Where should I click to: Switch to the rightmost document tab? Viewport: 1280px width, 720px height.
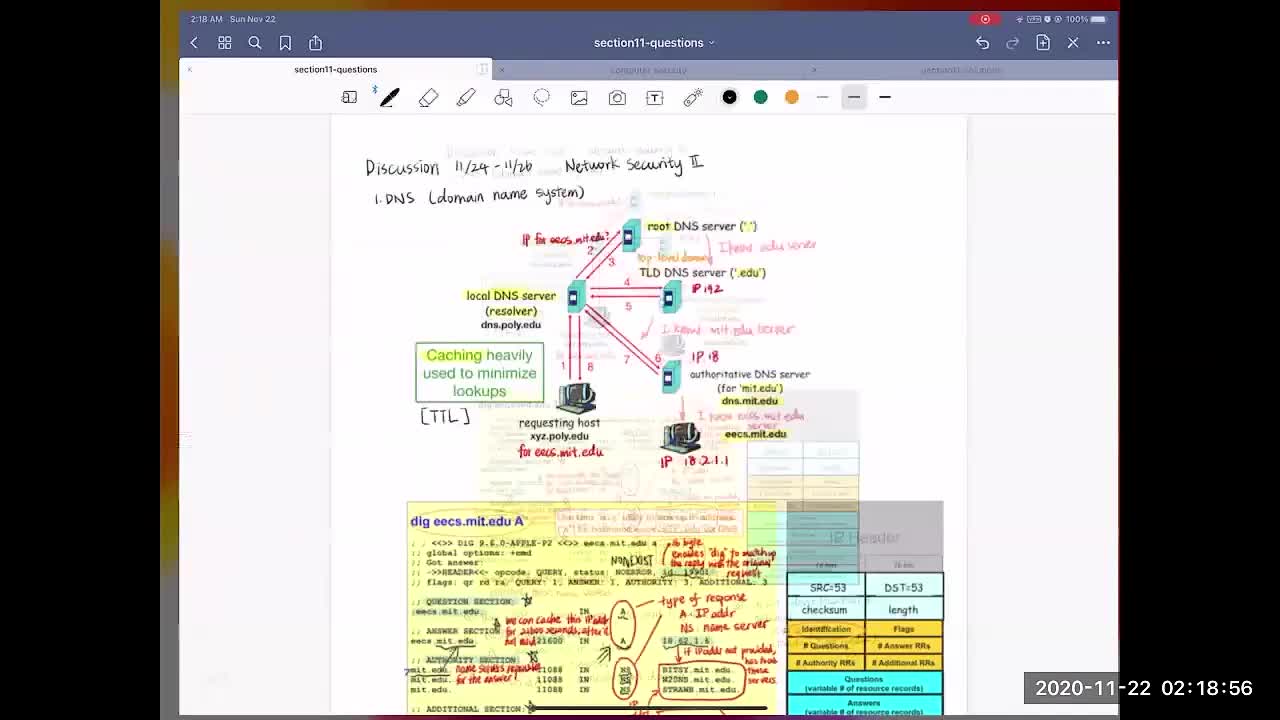tap(961, 70)
